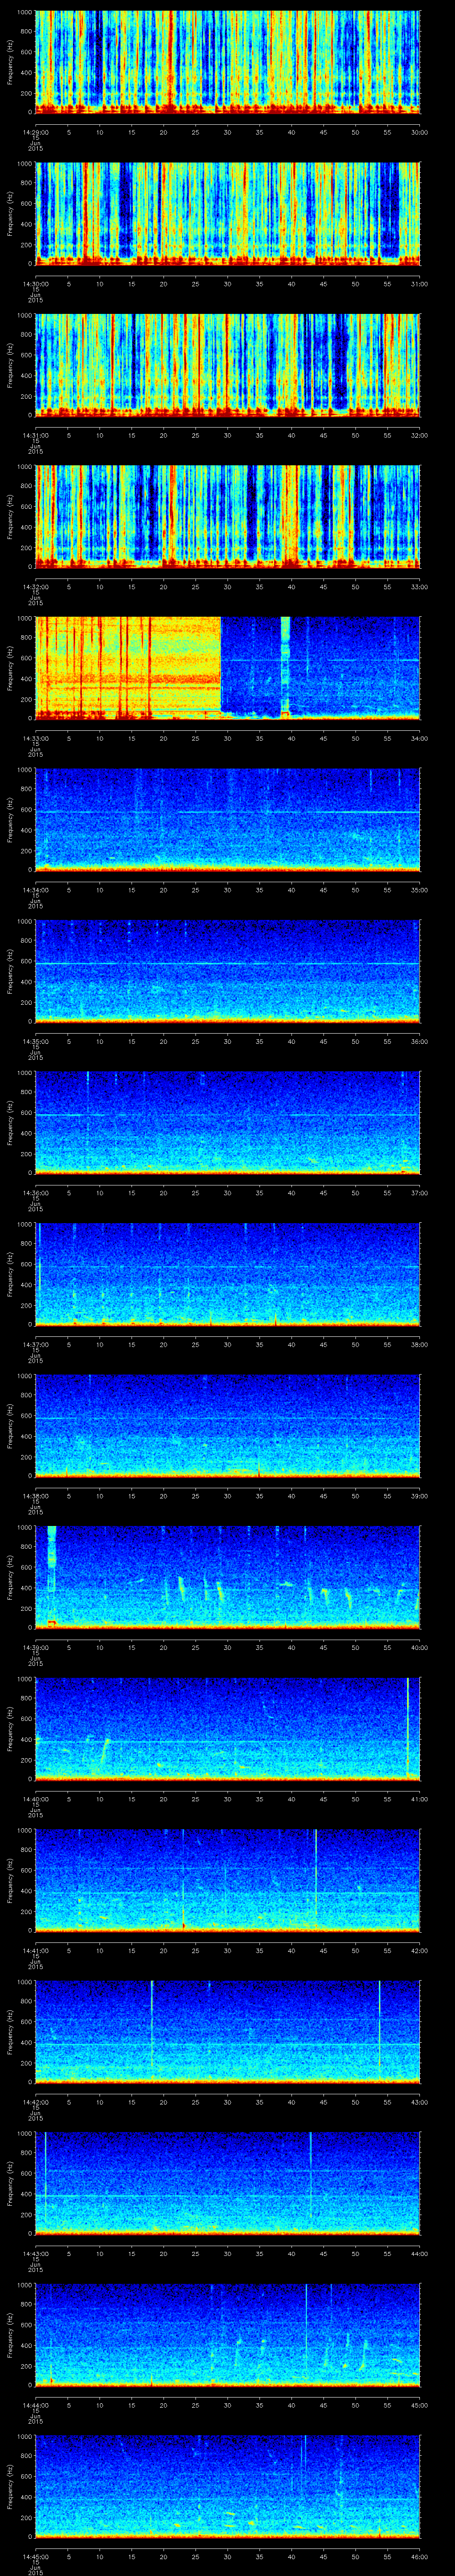Viewport: 455px width, 2576px height.
Task: Select the spectrogram panel starting at 14:45:00
Action: tap(228, 2486)
